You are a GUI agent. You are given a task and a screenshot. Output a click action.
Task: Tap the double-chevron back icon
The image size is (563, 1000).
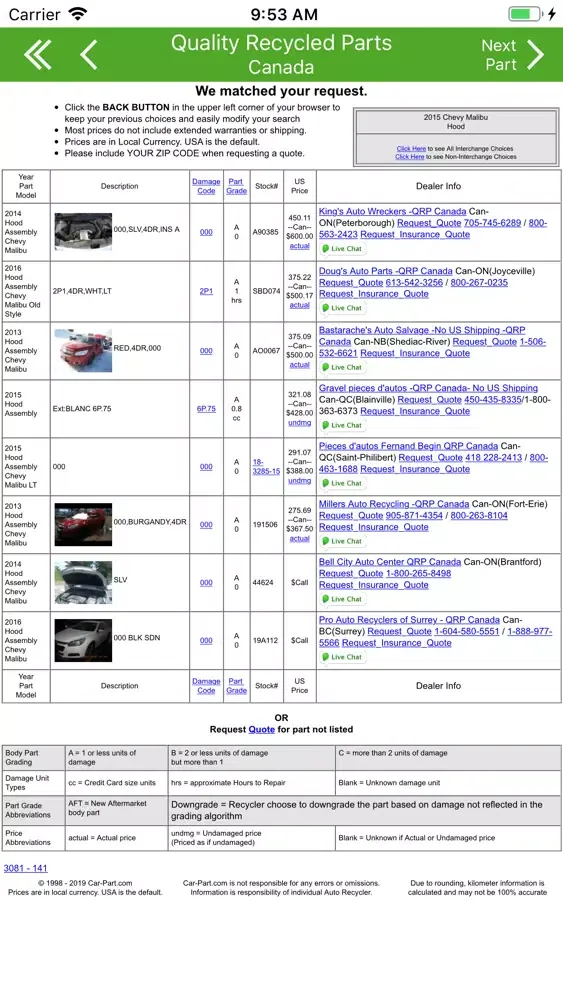pyautogui.click(x=38, y=55)
